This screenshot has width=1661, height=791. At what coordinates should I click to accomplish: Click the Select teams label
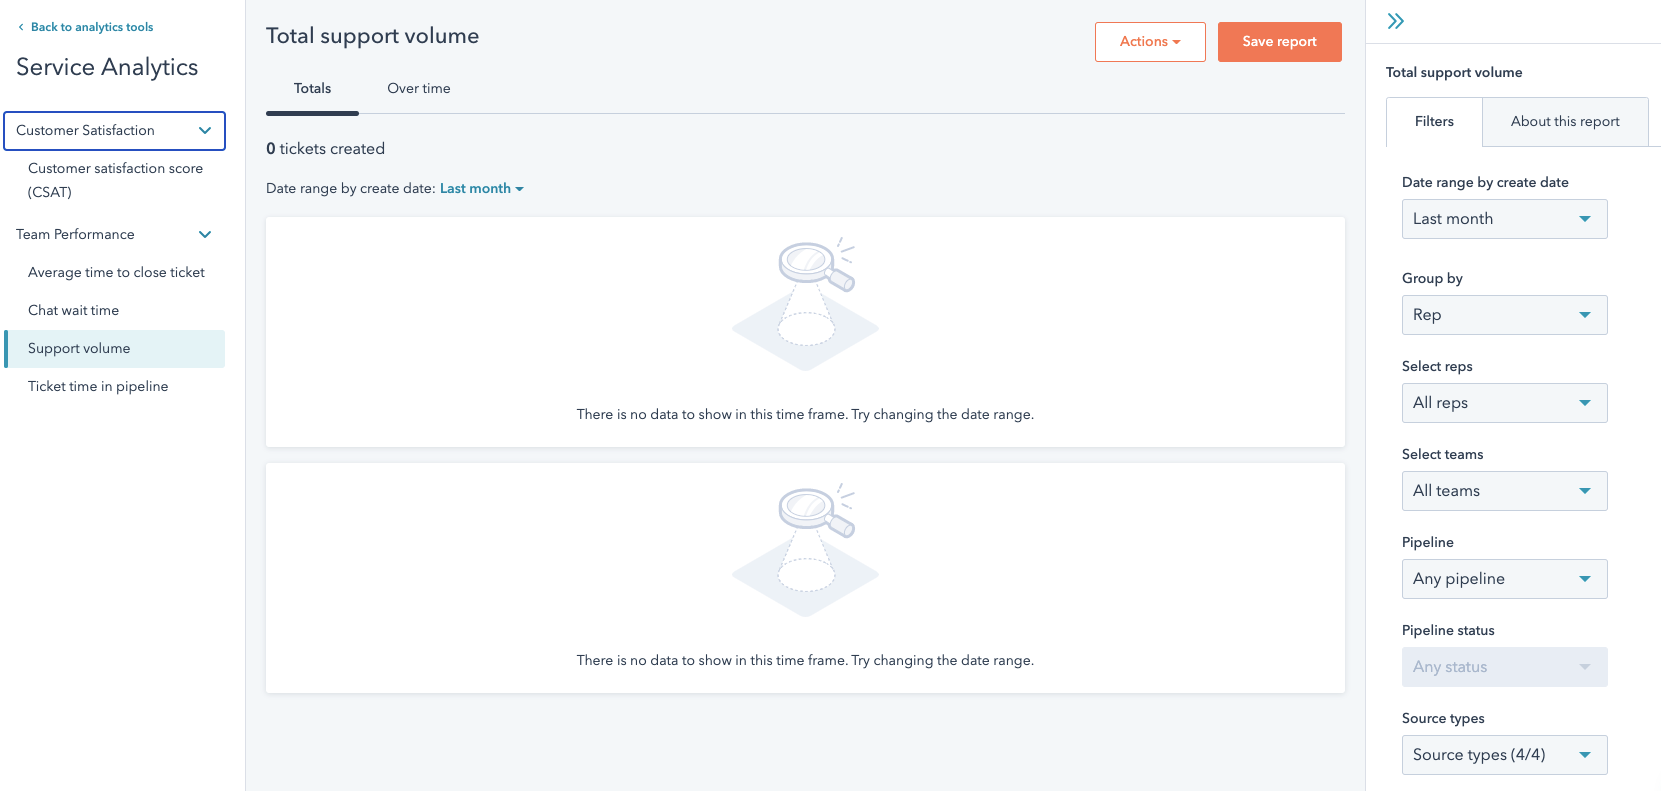[1442, 454]
